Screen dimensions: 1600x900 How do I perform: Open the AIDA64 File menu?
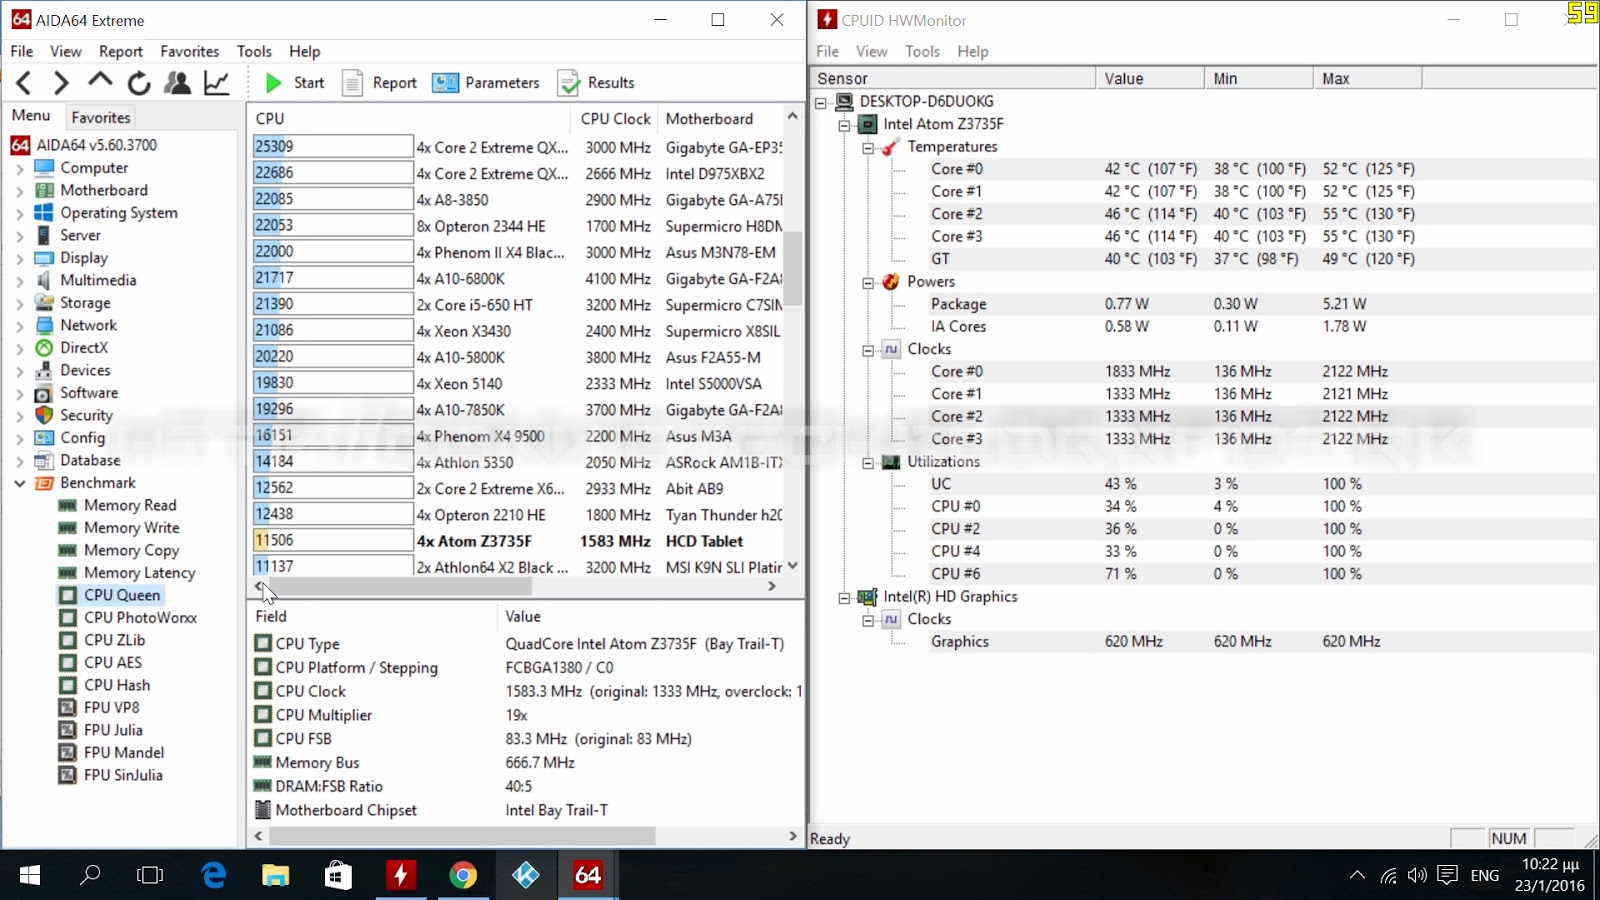click(x=22, y=51)
